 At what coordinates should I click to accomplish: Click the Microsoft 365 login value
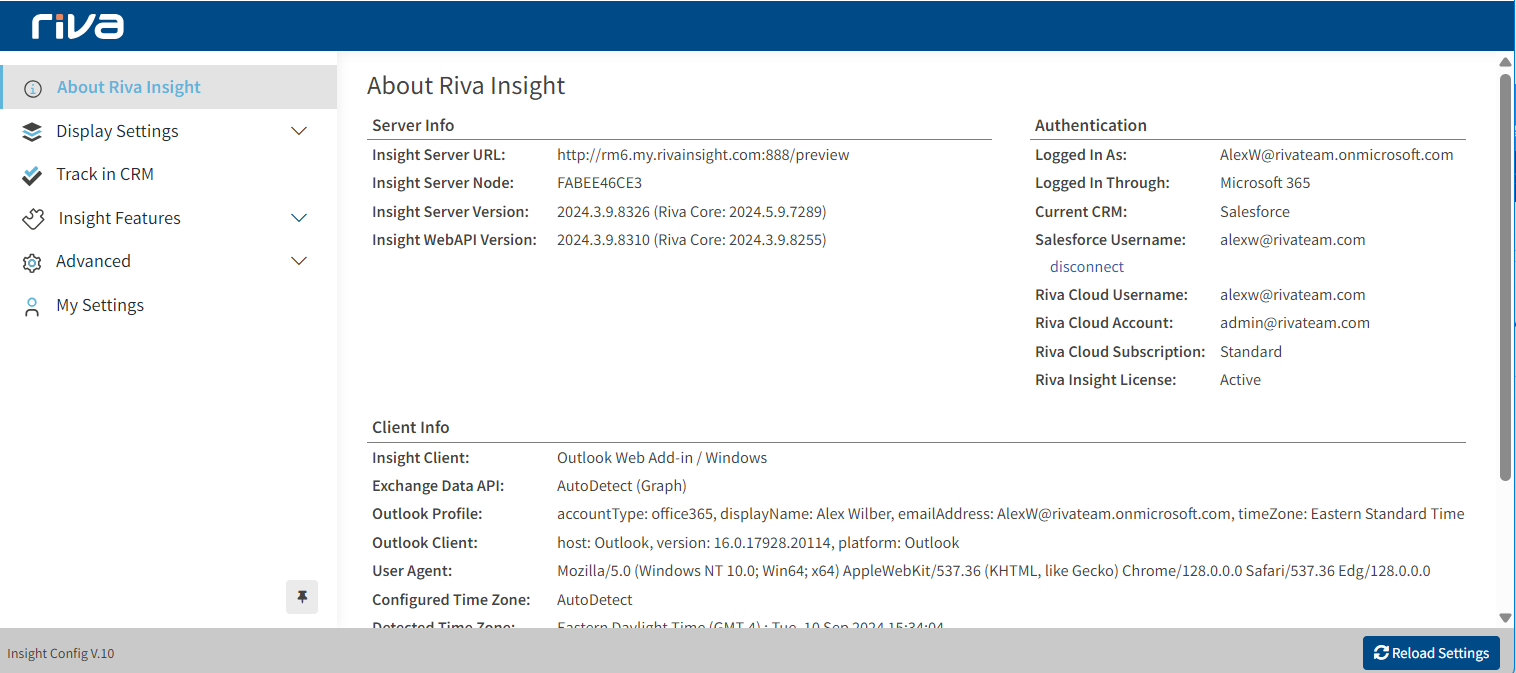pos(1265,183)
